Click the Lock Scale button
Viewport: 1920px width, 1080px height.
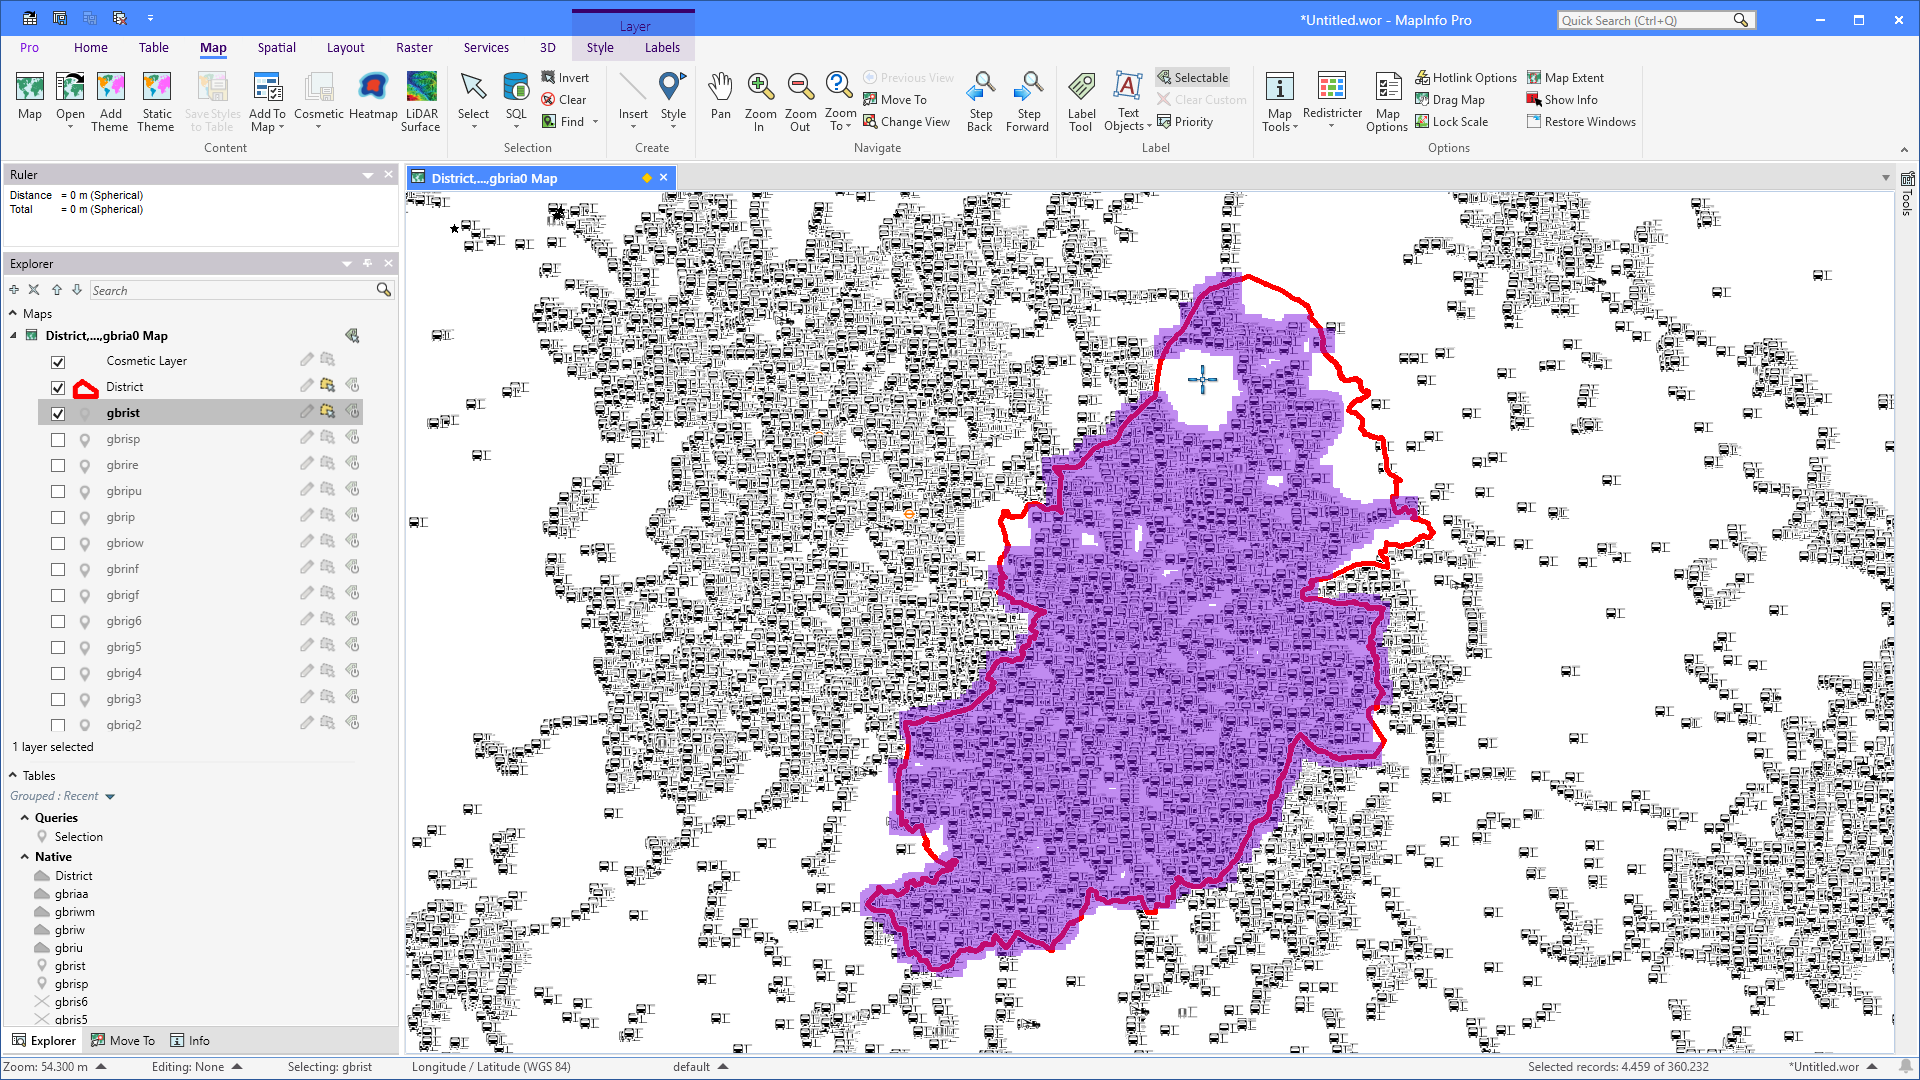[x=1452, y=122]
